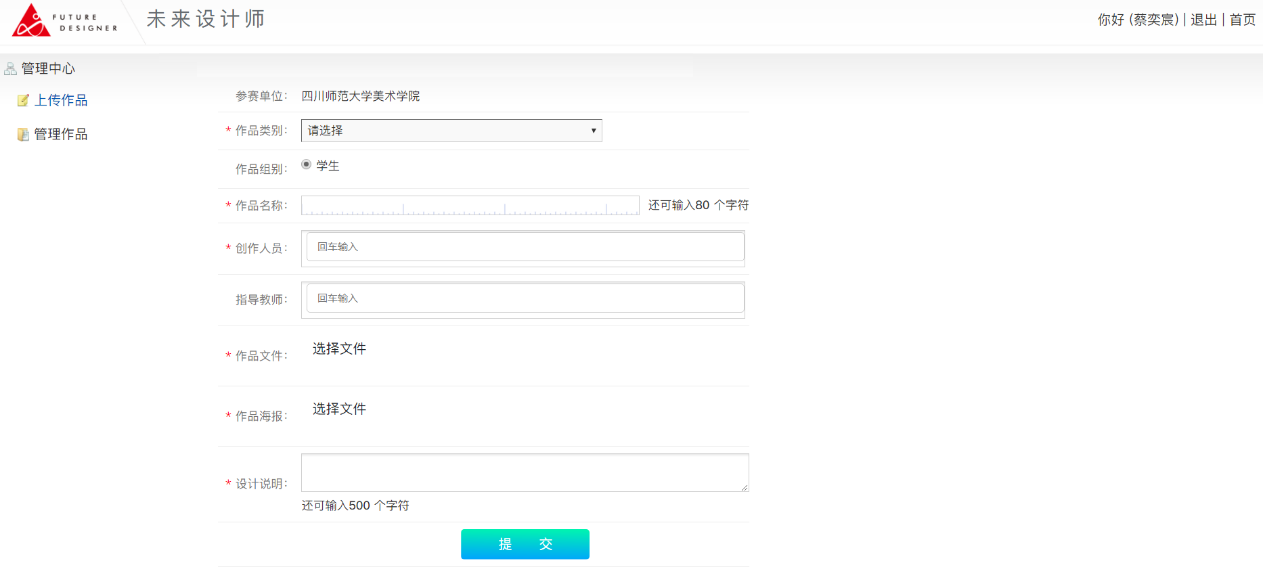1263x586 pixels.
Task: Click the 上传作品 pencil note icon
Action: (x=23, y=101)
